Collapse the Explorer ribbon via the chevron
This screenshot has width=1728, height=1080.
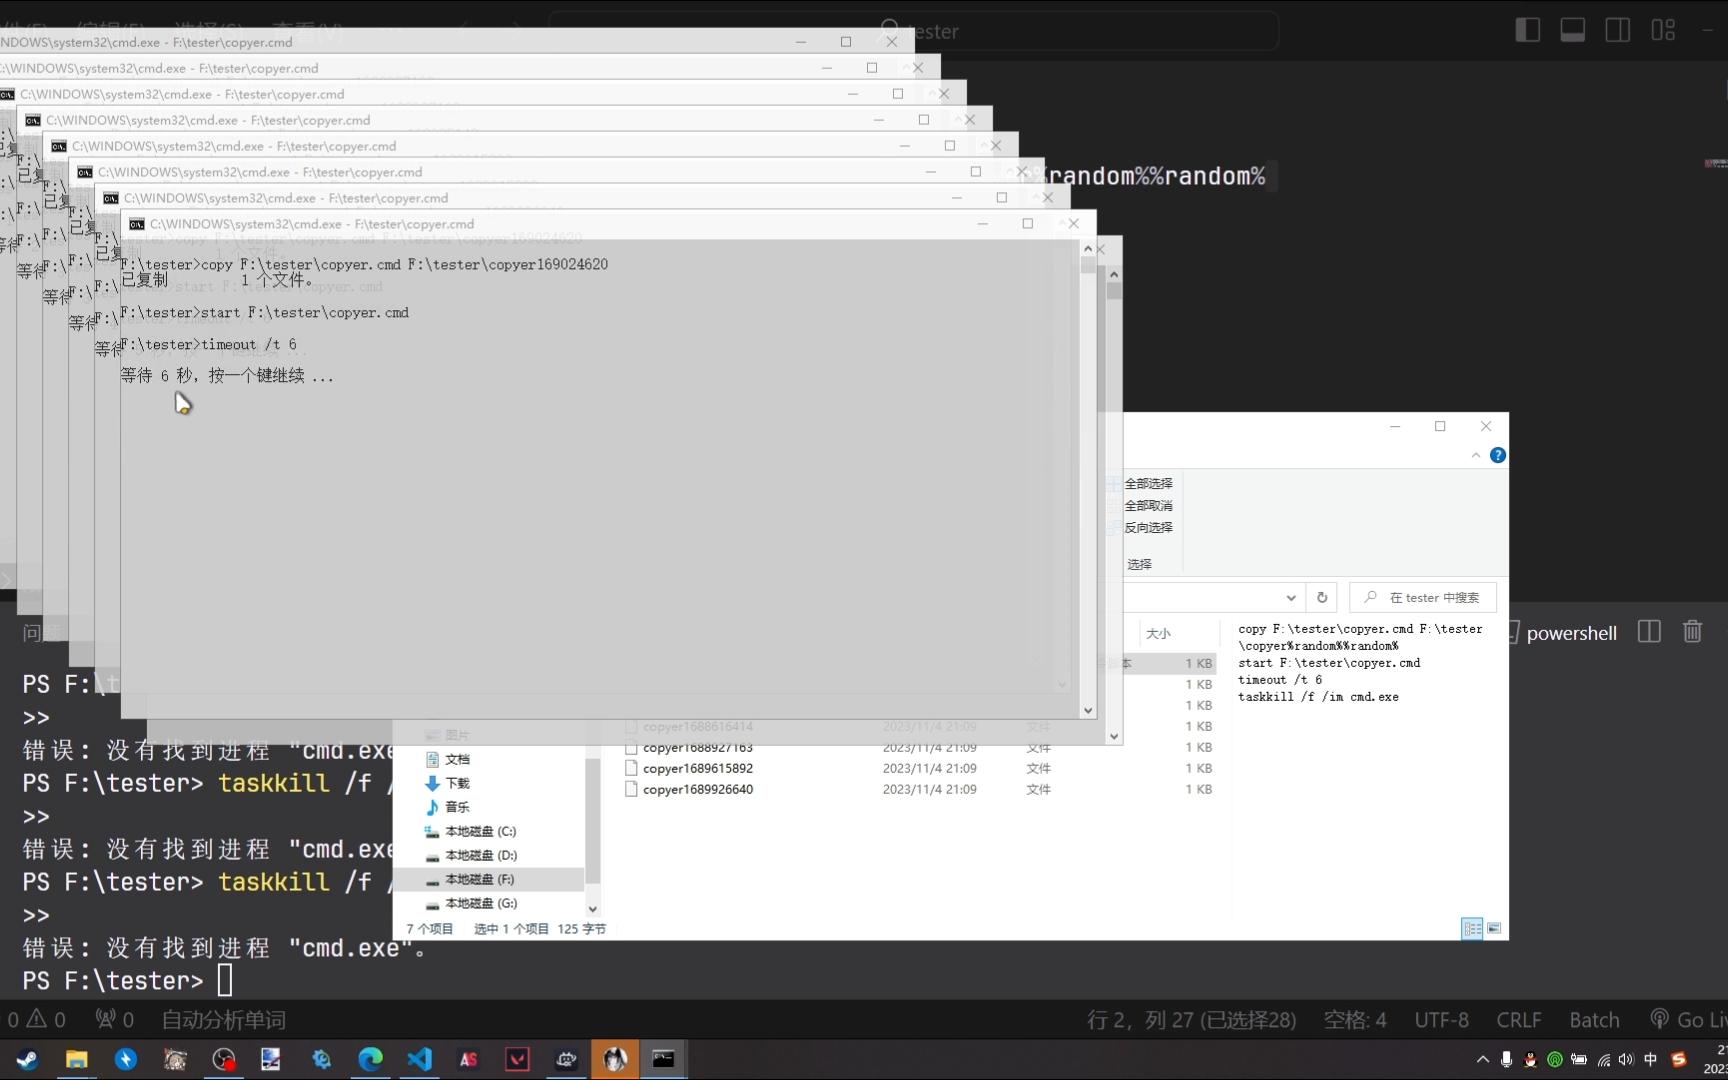tap(1475, 455)
